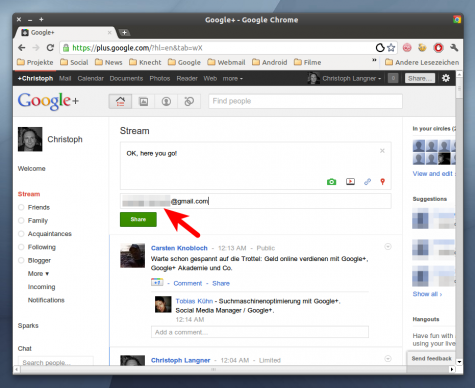
Task: Open Reader in the Google bar
Action: coord(187,78)
